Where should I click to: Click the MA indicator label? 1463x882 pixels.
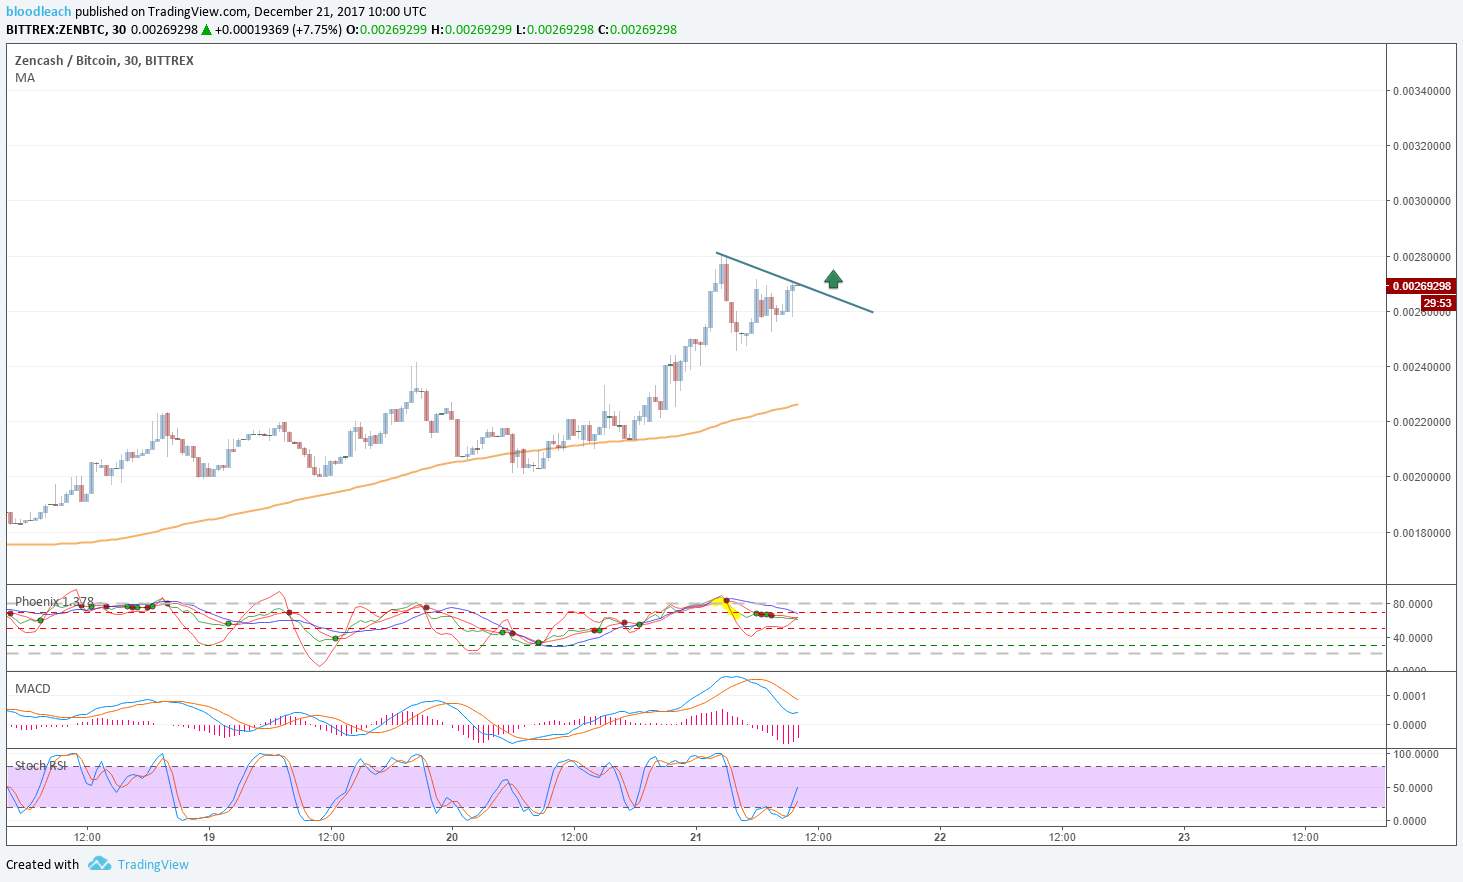click(x=25, y=77)
